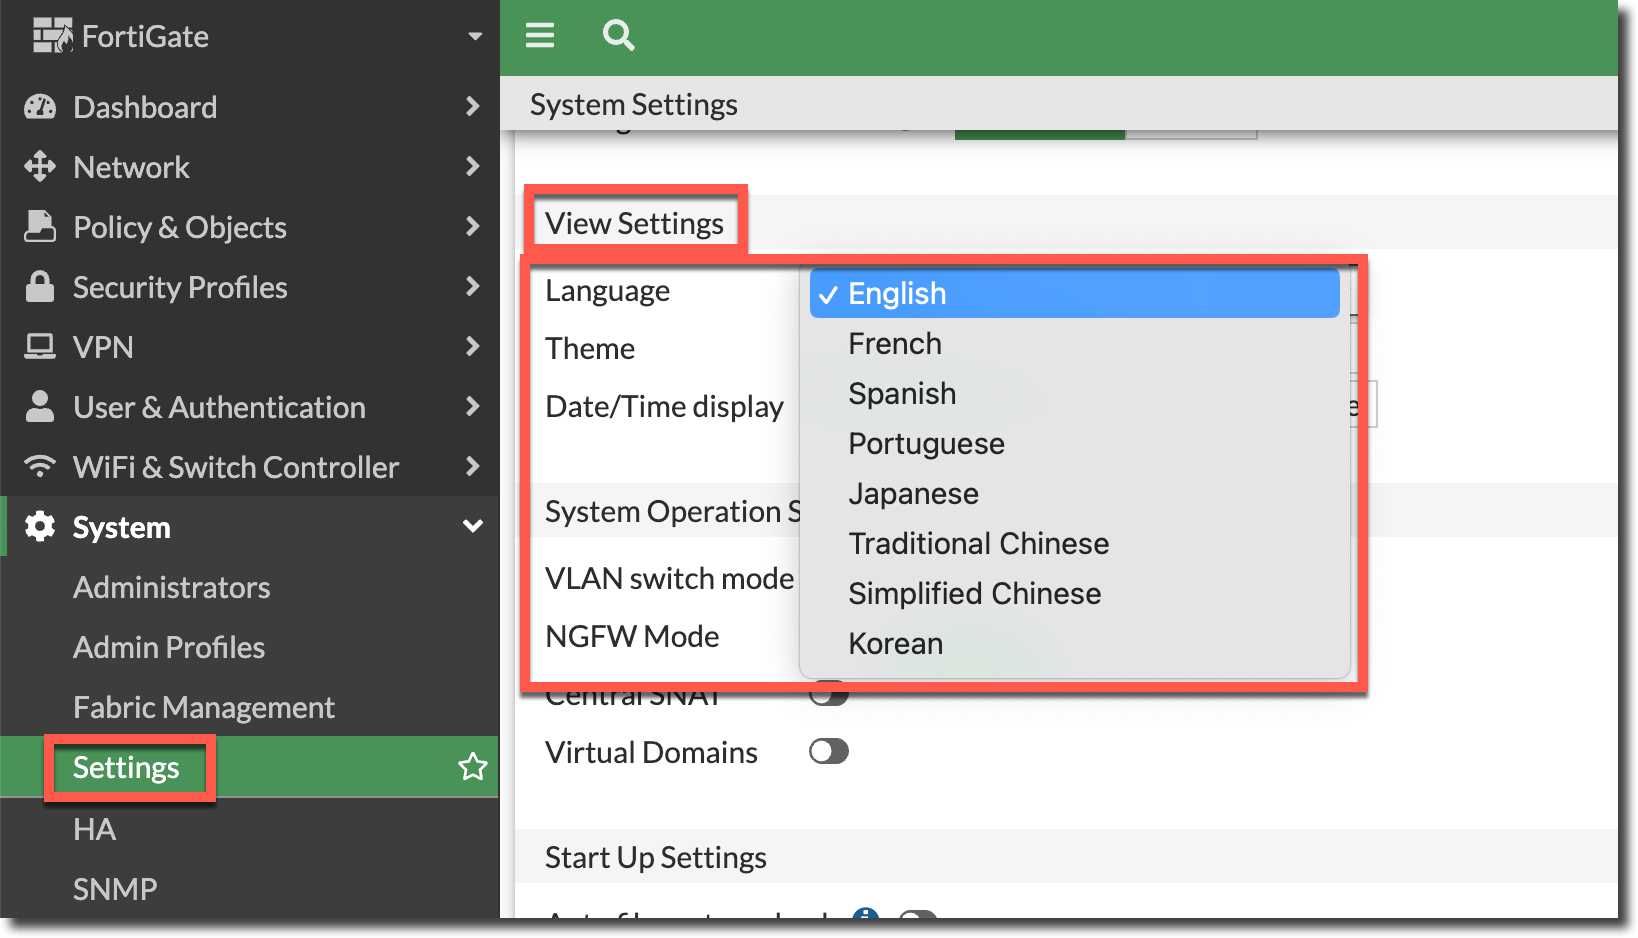The height and width of the screenshot is (938, 1638).
Task: Open the FortiGate dropdown arrow
Action: tap(475, 37)
